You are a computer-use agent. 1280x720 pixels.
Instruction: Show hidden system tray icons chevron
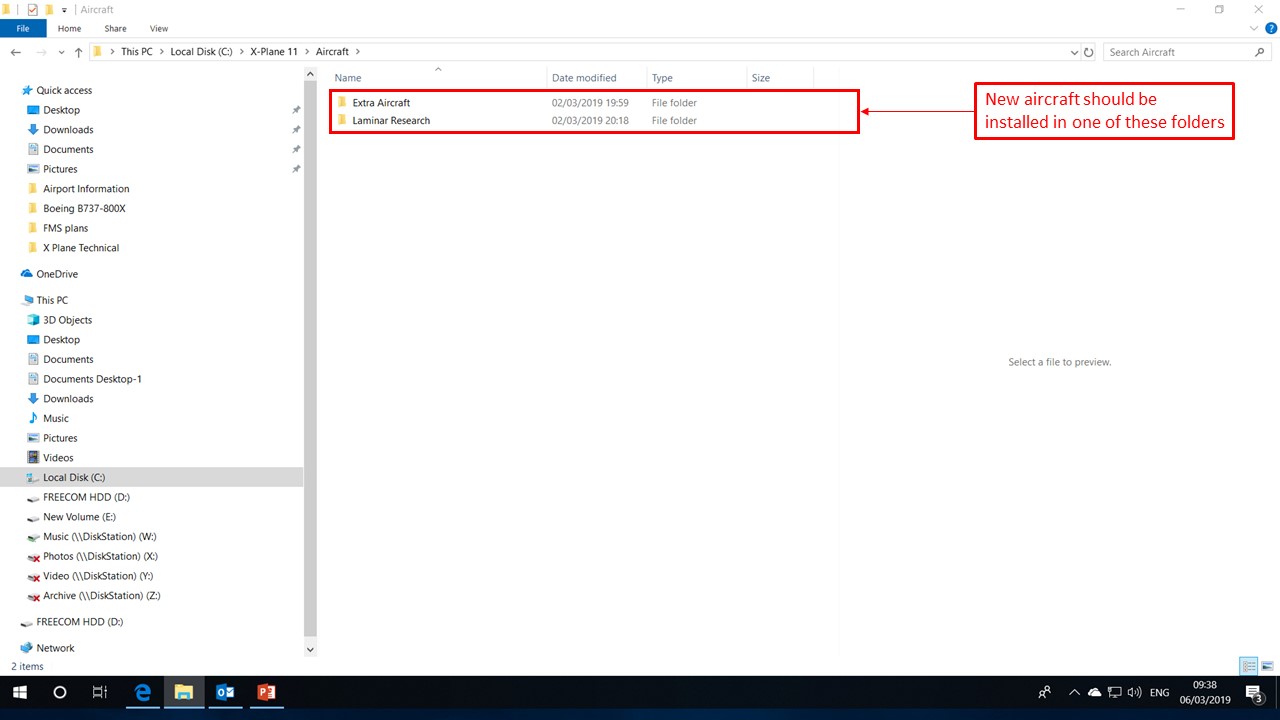tap(1074, 692)
